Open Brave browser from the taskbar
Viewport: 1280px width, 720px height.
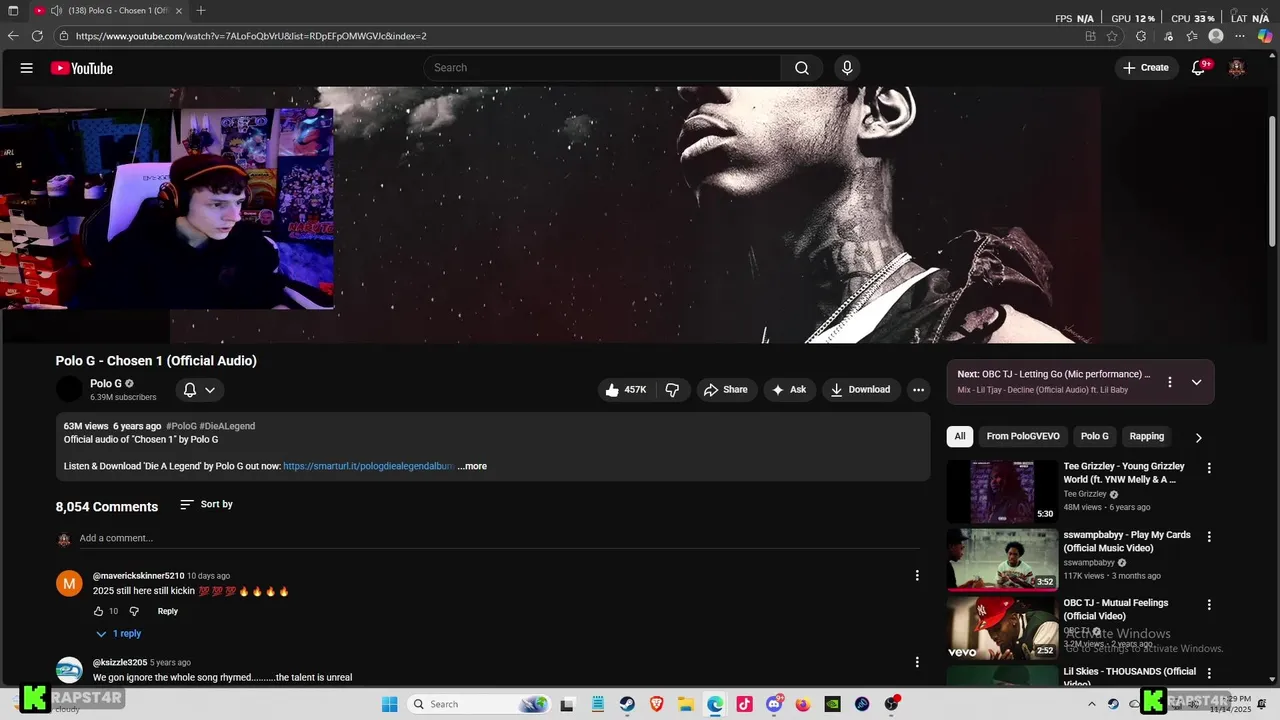[x=656, y=704]
